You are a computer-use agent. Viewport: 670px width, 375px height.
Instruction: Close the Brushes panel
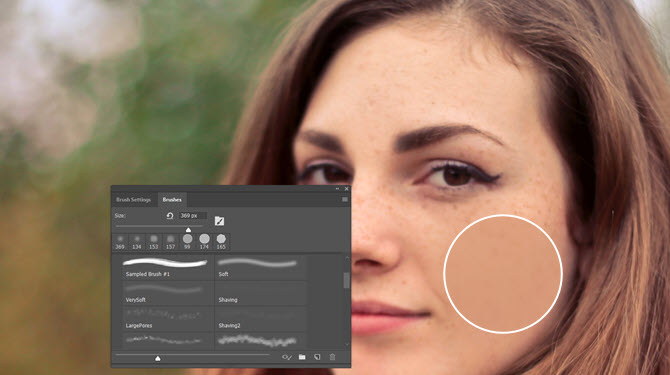tap(347, 189)
